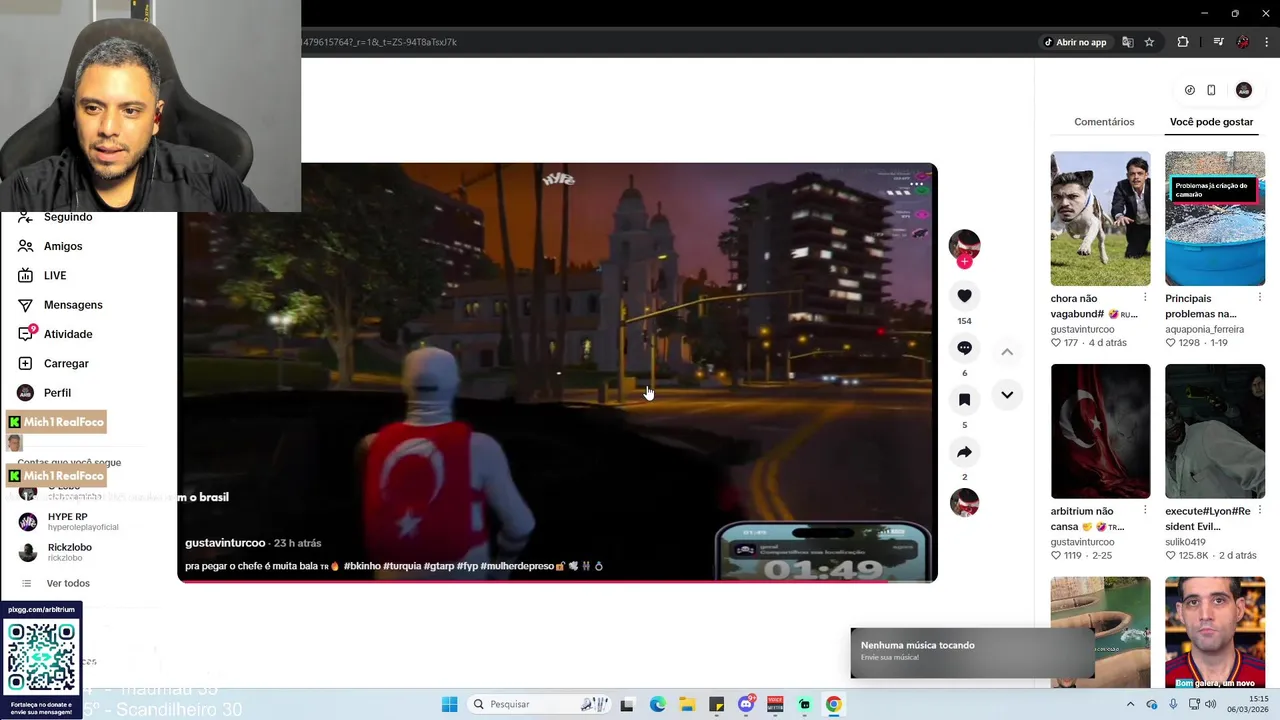1280x720 pixels.
Task: Open the Chrome profile avatar
Action: (x=1243, y=42)
